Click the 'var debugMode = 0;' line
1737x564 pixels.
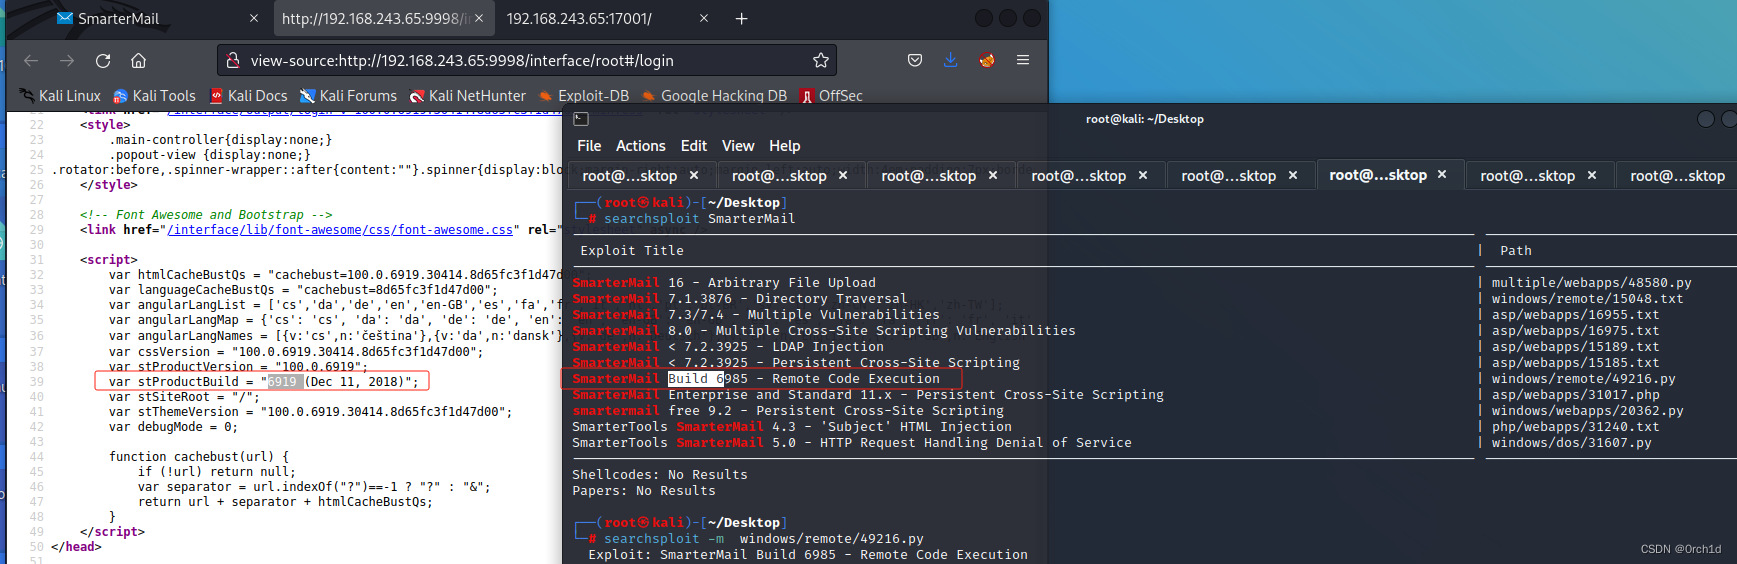173,427
